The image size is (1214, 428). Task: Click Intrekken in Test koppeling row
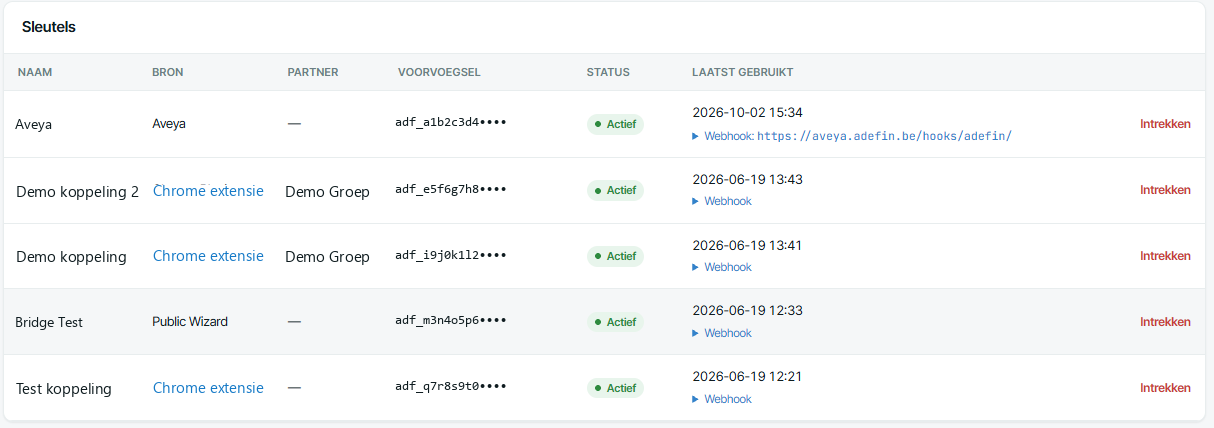pos(1165,388)
